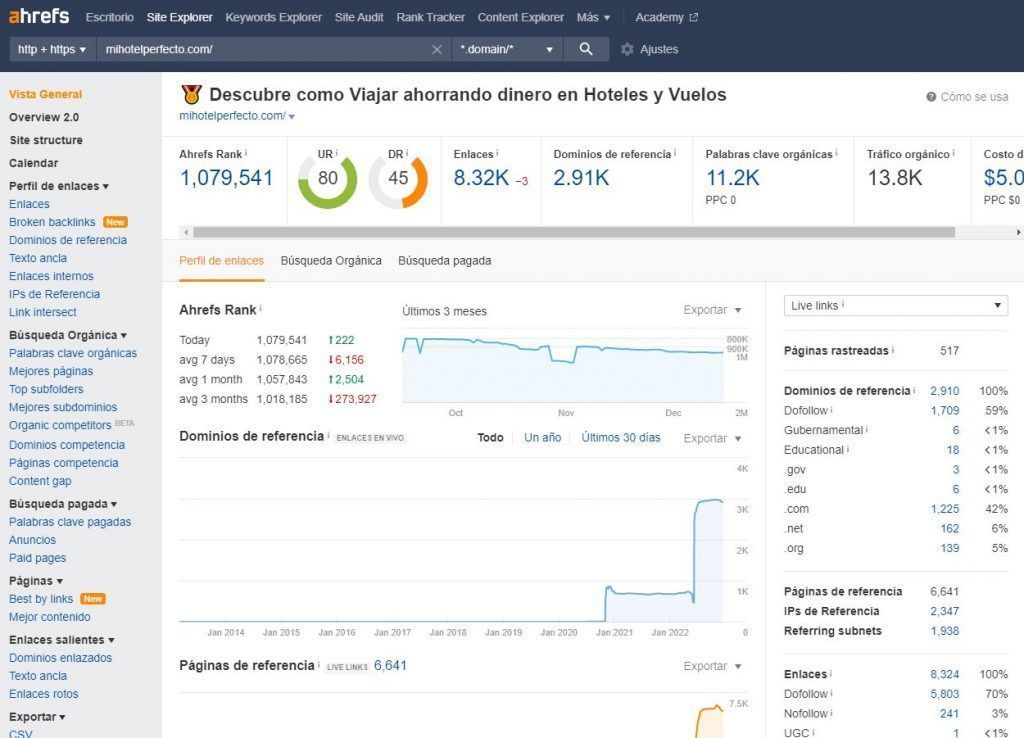Click the UR 80 gauge
This screenshot has height=738, width=1024.
(327, 178)
